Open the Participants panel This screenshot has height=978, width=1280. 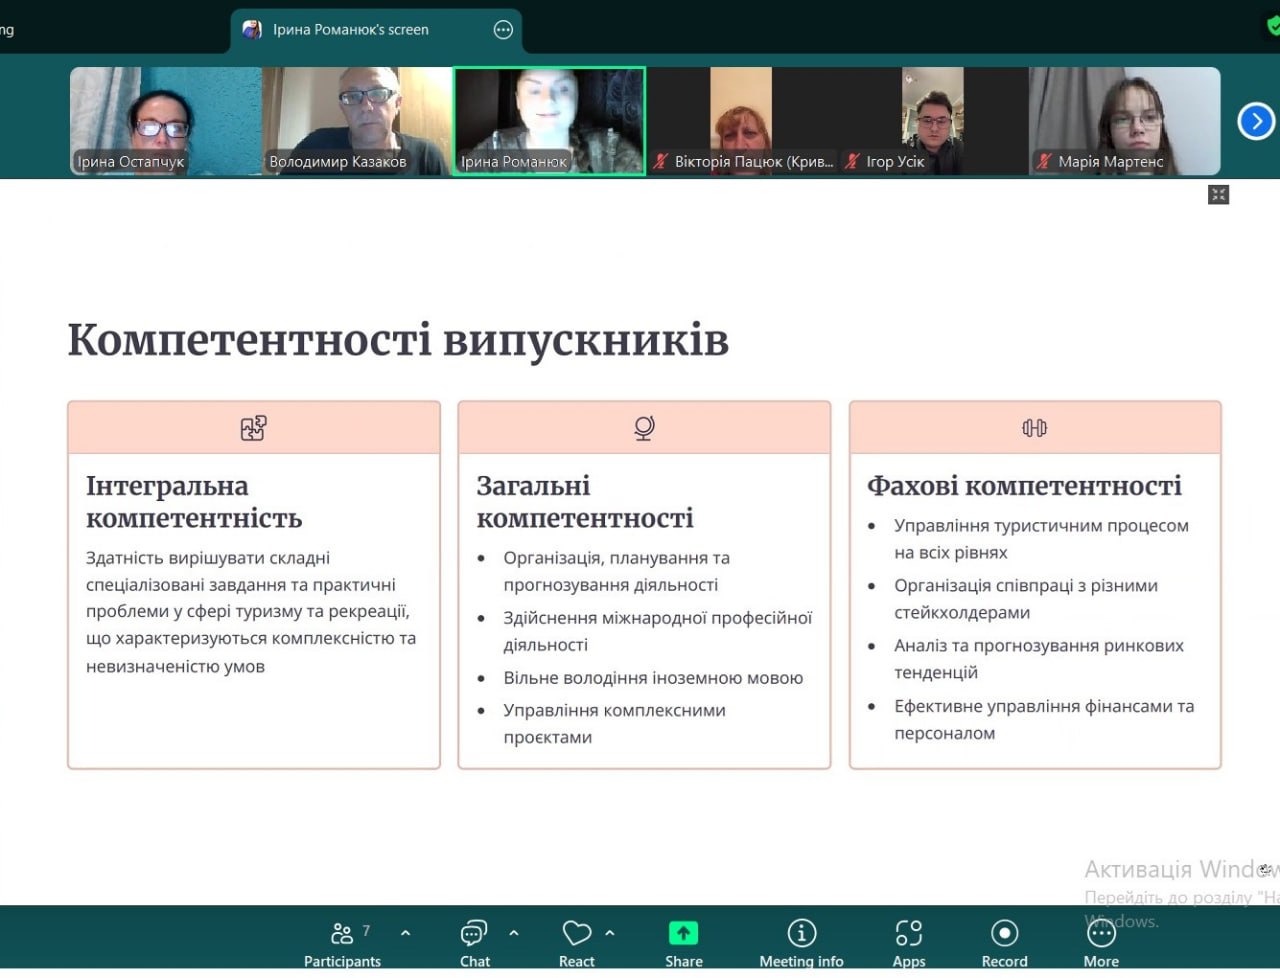click(342, 942)
